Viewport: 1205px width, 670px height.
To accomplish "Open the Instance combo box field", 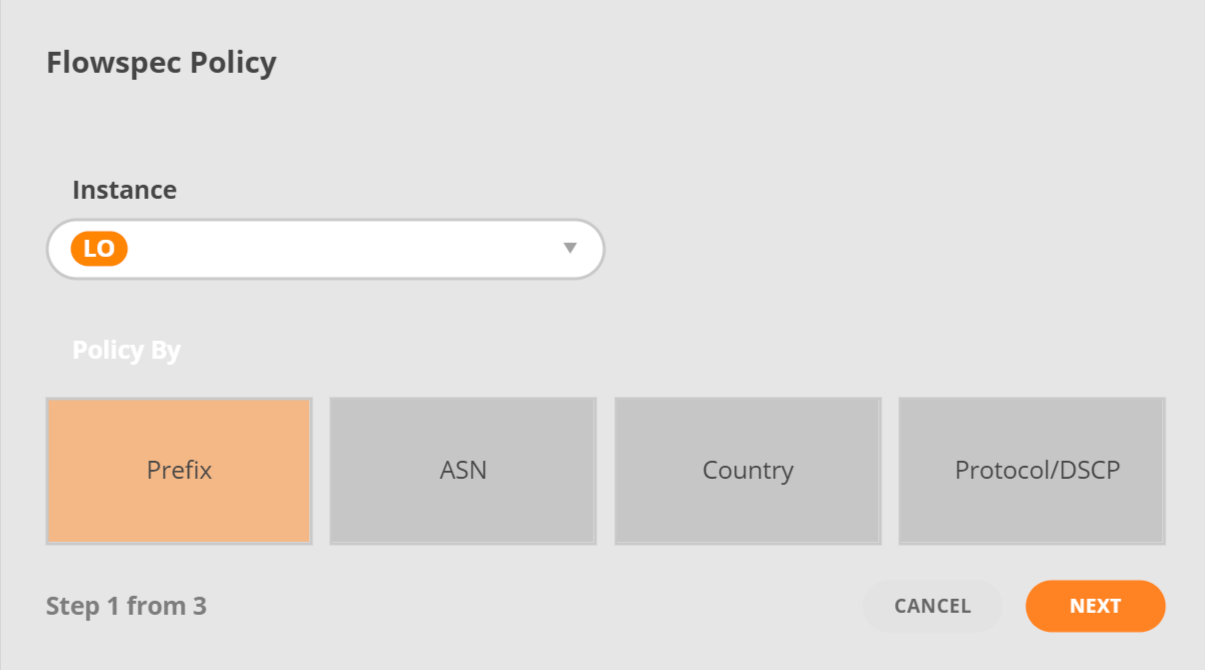I will pos(325,249).
